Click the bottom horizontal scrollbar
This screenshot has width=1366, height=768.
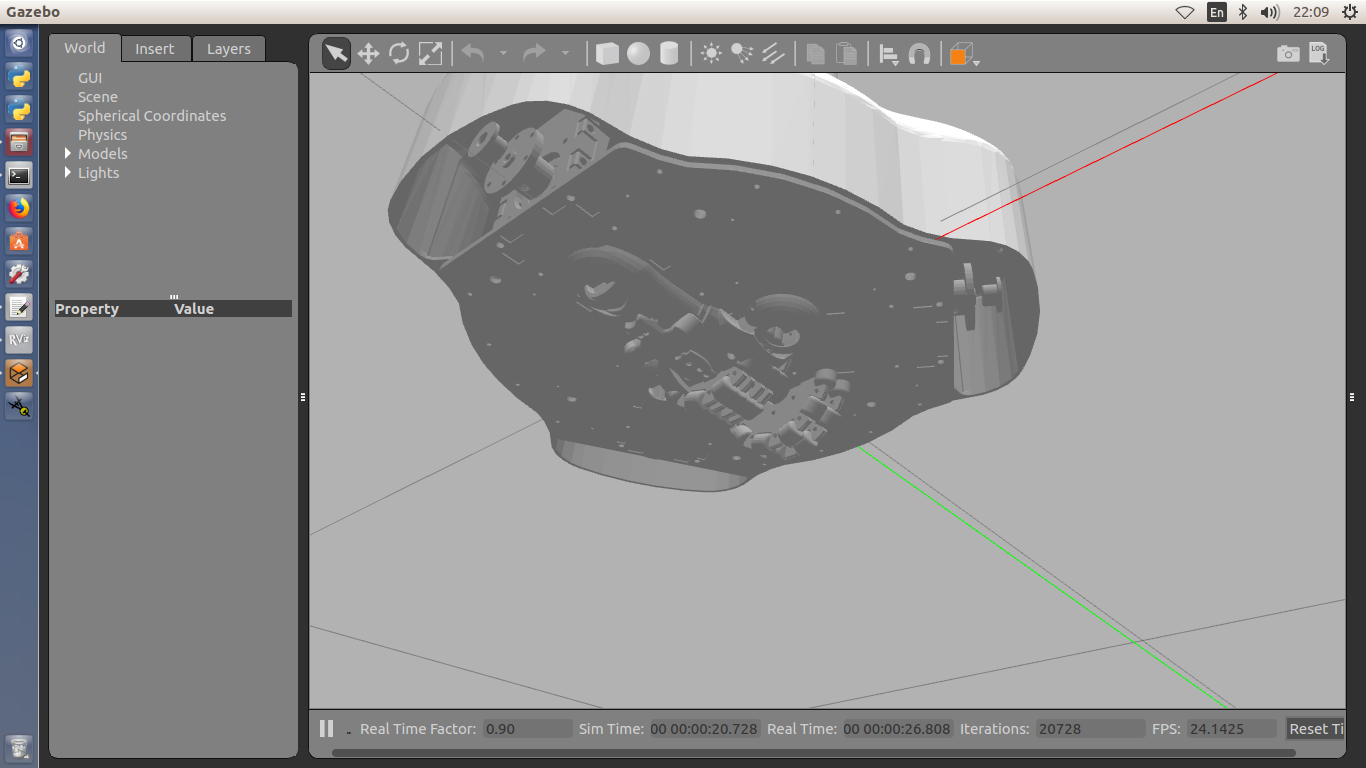[x=814, y=753]
